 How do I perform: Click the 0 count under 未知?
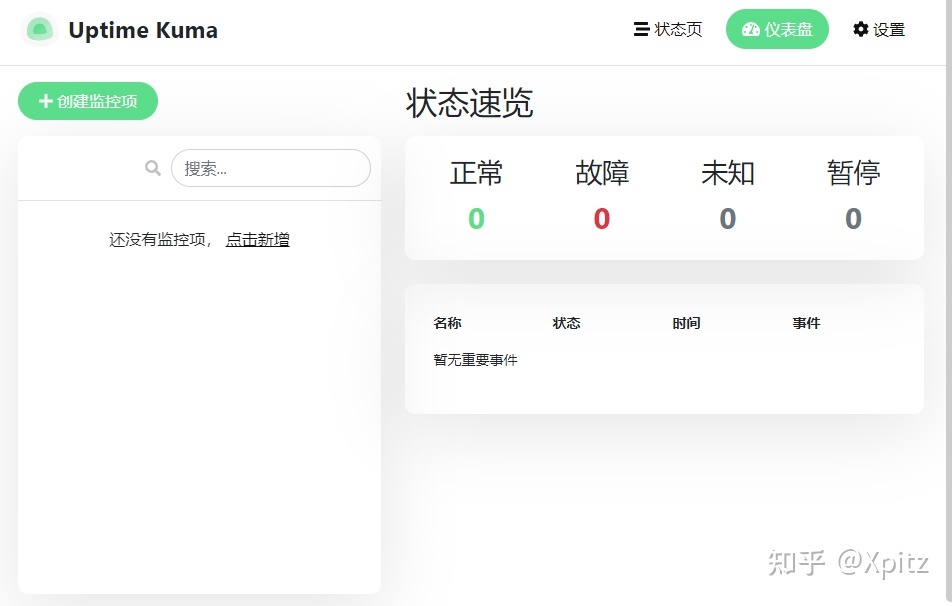pyautogui.click(x=727, y=219)
